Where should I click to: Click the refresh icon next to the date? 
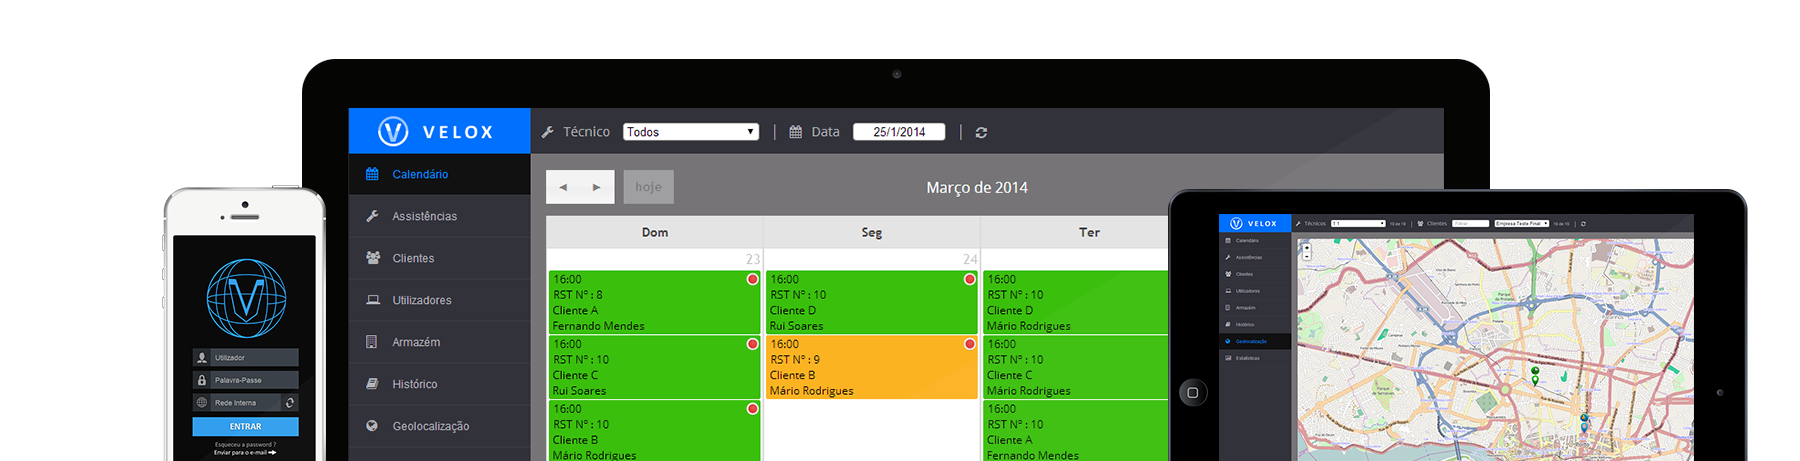click(981, 132)
